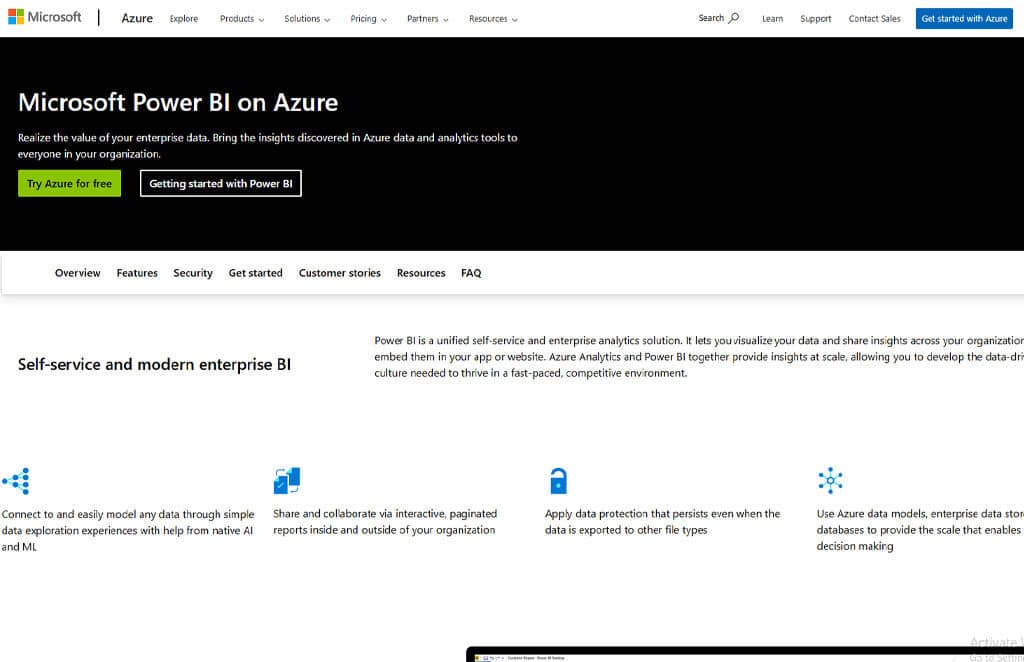Jump to Customer stories section

339,273
